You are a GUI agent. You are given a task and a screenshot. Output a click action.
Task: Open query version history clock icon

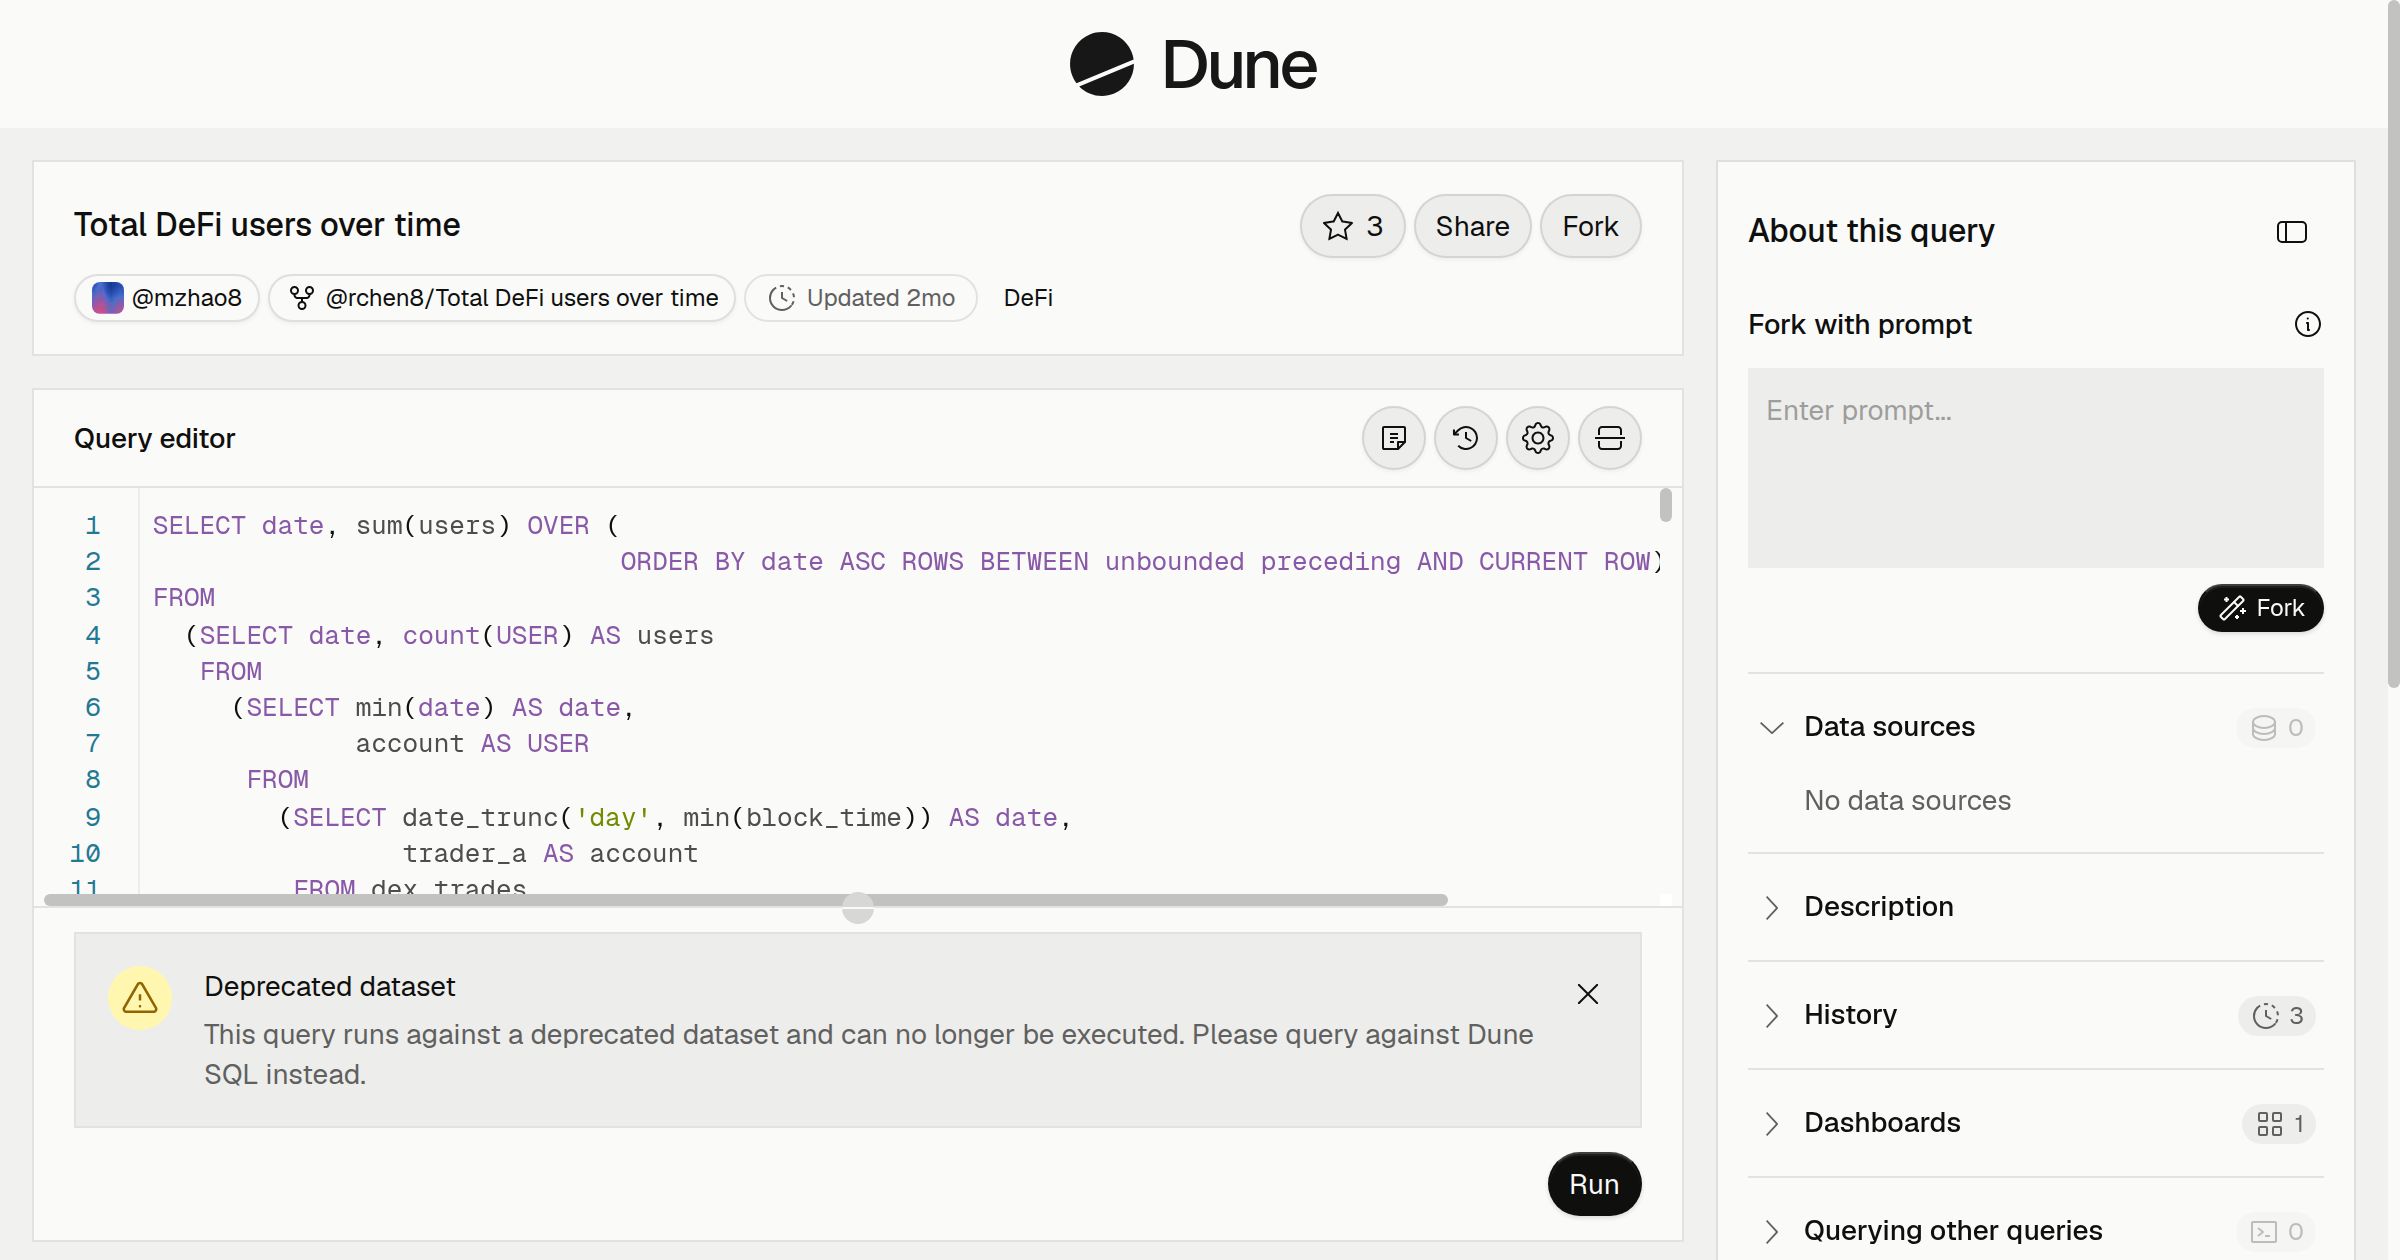(x=1466, y=438)
